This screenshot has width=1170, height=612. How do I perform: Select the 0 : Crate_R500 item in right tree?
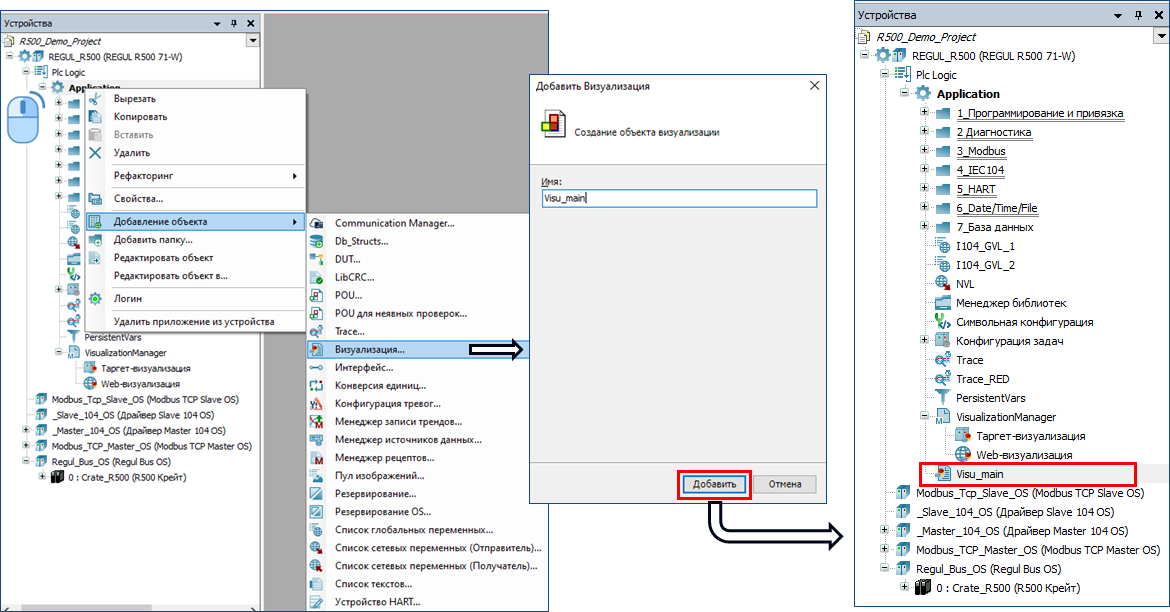point(1007,588)
